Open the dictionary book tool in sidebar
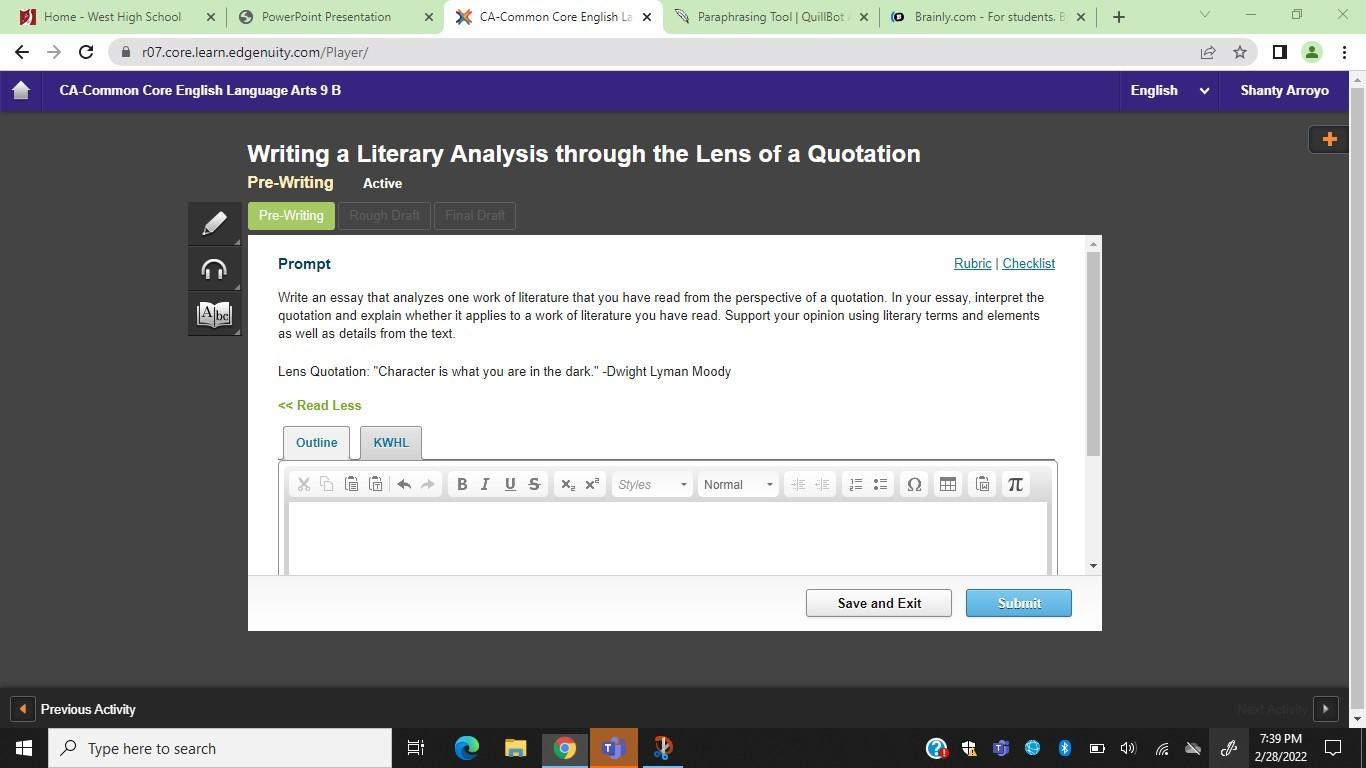 click(x=214, y=315)
